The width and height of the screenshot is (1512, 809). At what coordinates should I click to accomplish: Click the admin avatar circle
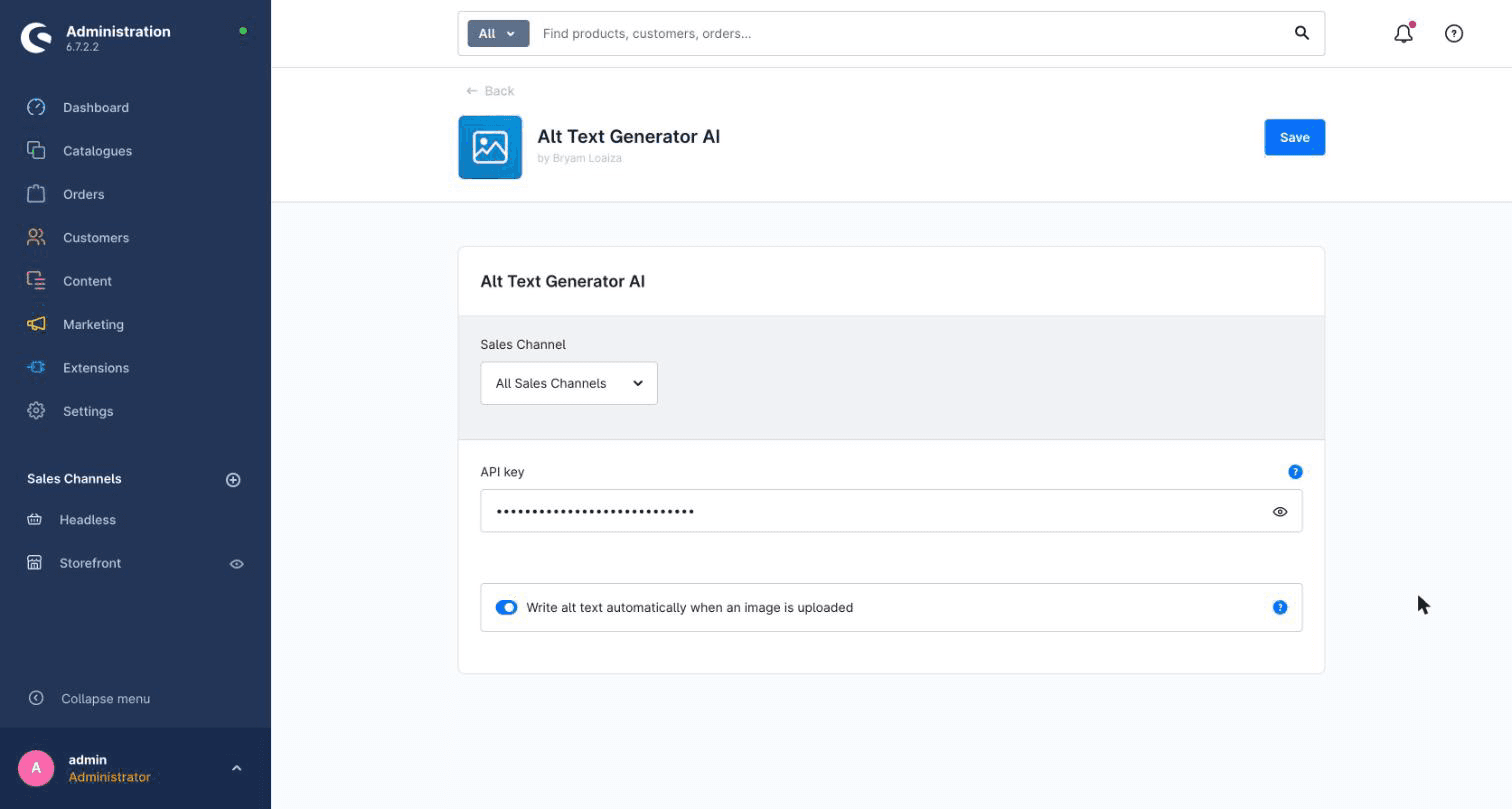tap(36, 768)
